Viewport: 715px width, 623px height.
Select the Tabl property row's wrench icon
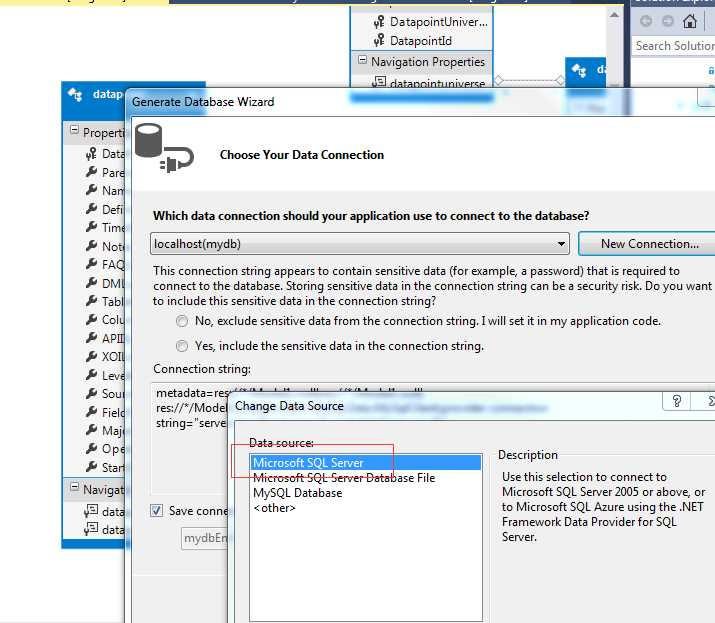91,301
